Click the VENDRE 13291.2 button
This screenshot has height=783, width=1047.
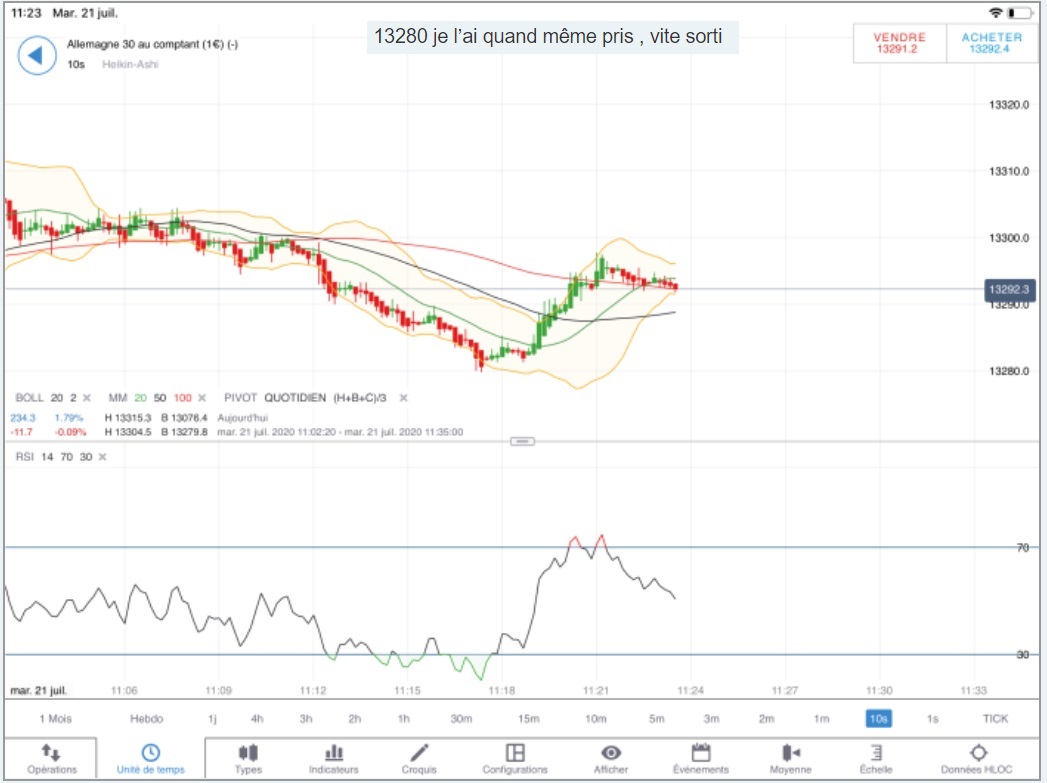pos(899,43)
